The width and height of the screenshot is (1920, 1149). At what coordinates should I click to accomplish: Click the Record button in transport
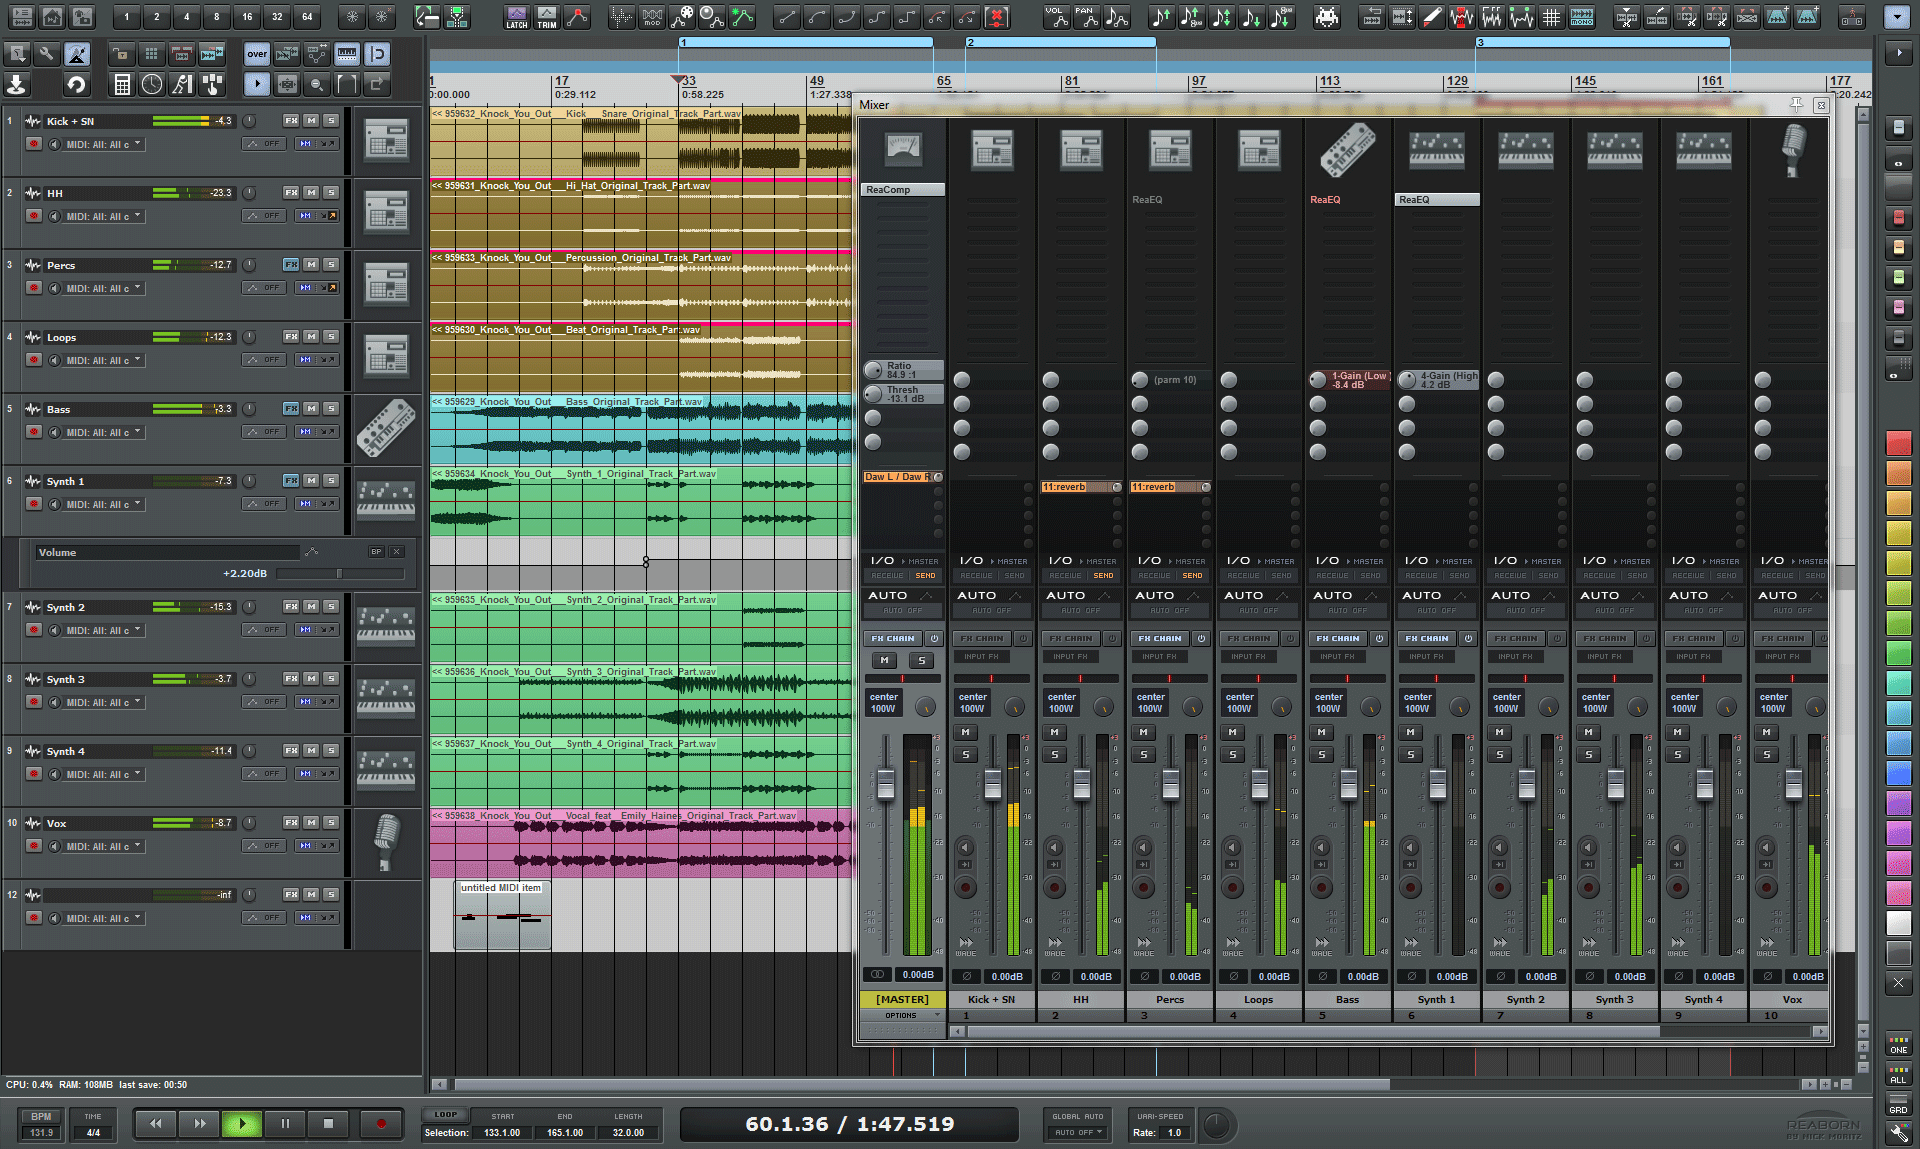(381, 1123)
